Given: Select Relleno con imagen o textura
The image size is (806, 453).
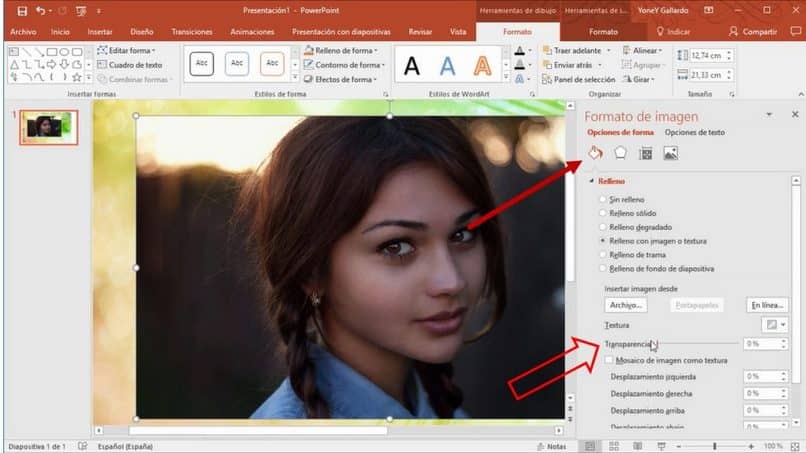Looking at the screenshot, I should click(653, 241).
